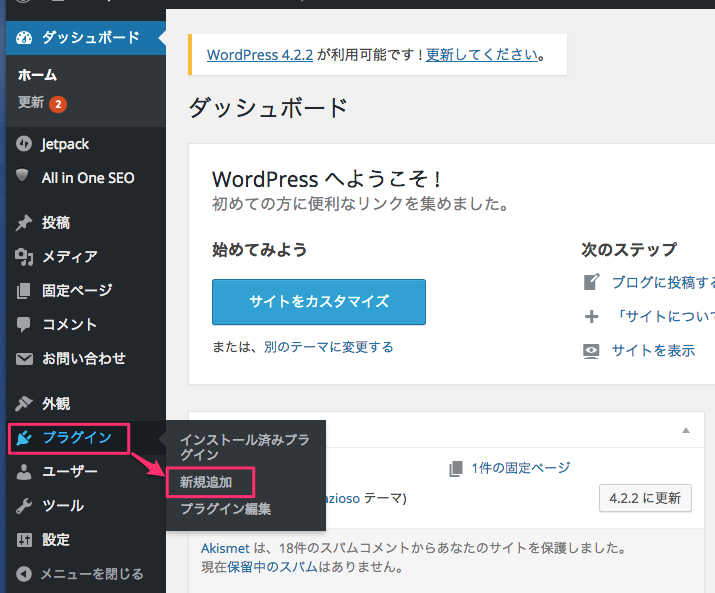Click the 別のテーマに変更する link
Image resolution: width=715 pixels, height=593 pixels.
click(x=328, y=347)
